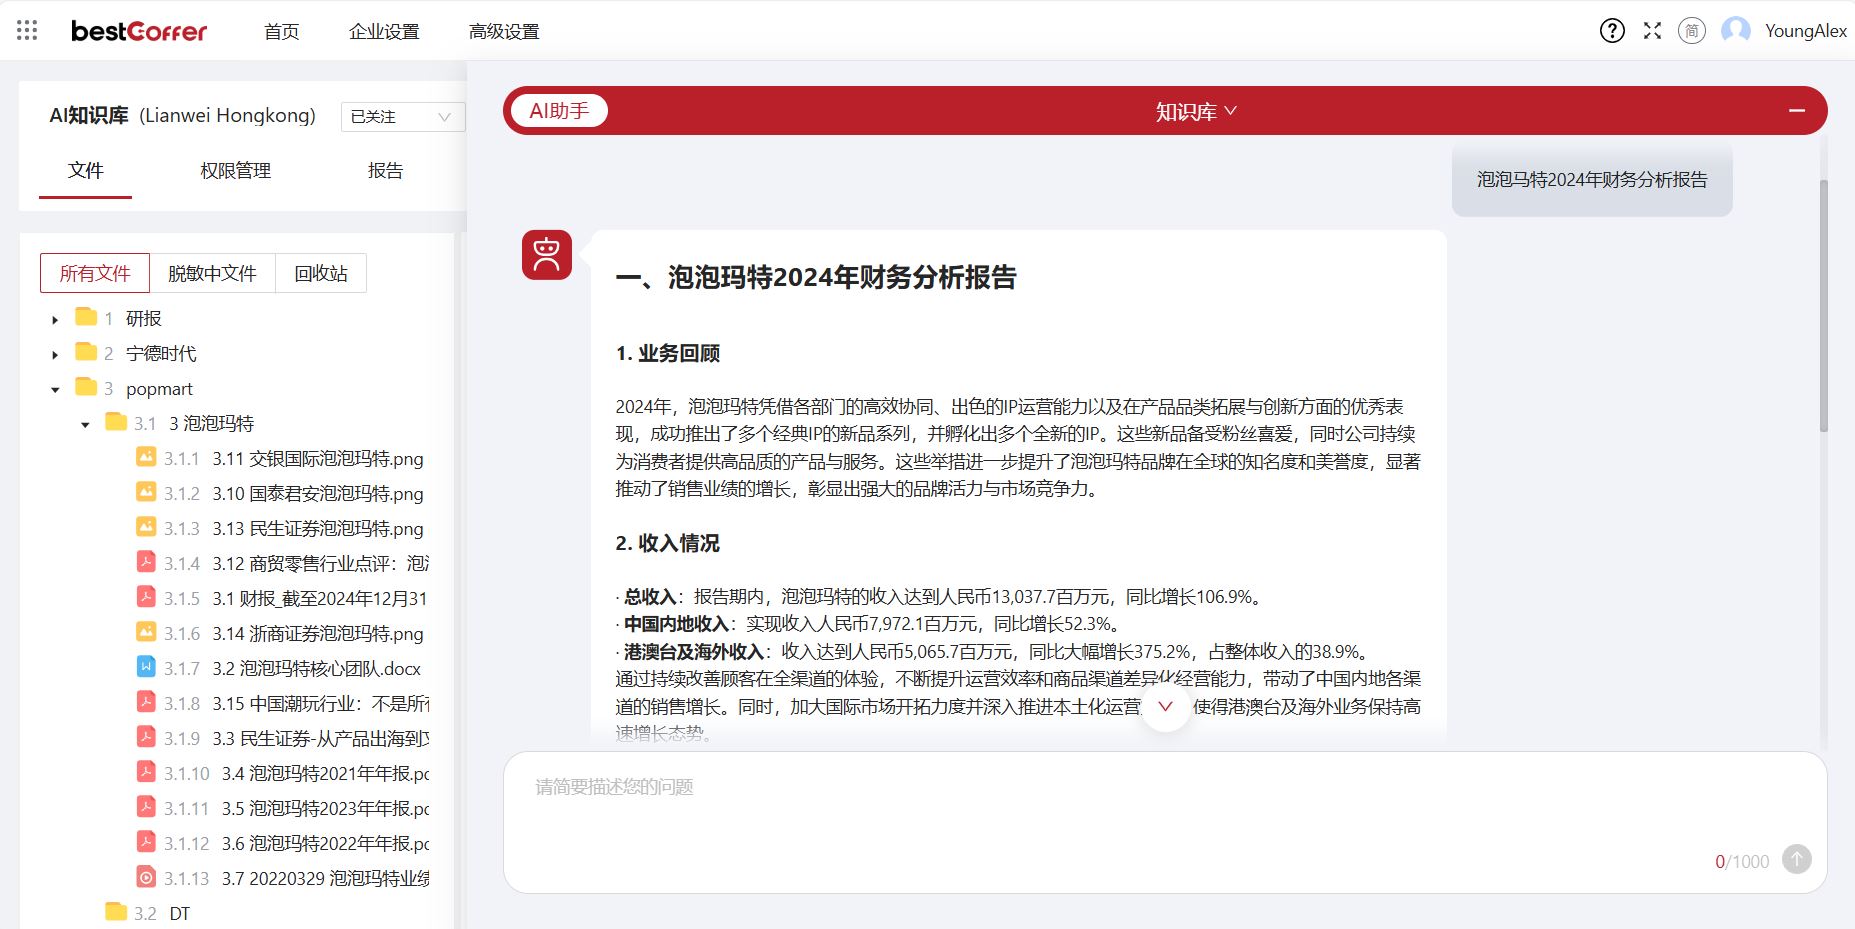Minimize the AI assistant panel
Viewport: 1855px width, 929px height.
coord(1797,111)
